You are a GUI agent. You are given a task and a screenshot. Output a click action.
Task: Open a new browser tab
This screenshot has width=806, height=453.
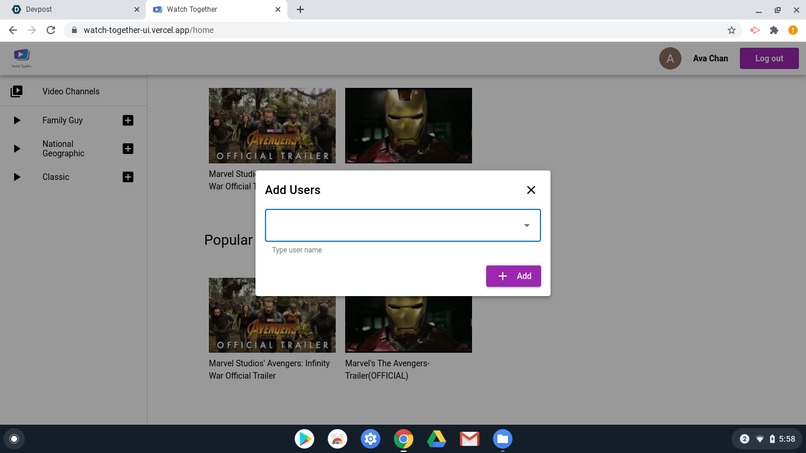tap(300, 9)
